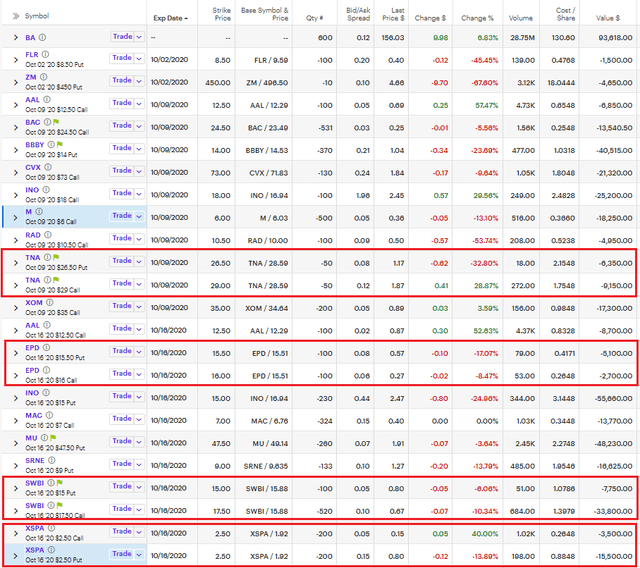Open the MAC symbol link
This screenshot has height=568, width=640.
pyautogui.click(x=34, y=415)
